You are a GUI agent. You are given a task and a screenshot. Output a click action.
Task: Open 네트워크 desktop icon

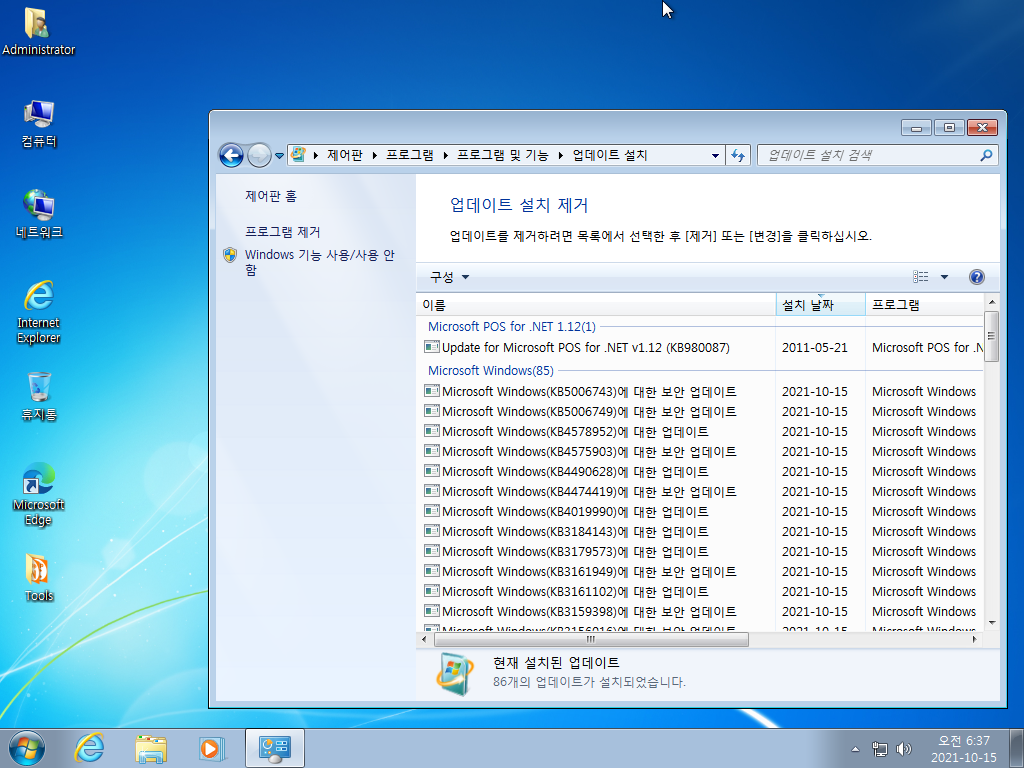coord(39,214)
